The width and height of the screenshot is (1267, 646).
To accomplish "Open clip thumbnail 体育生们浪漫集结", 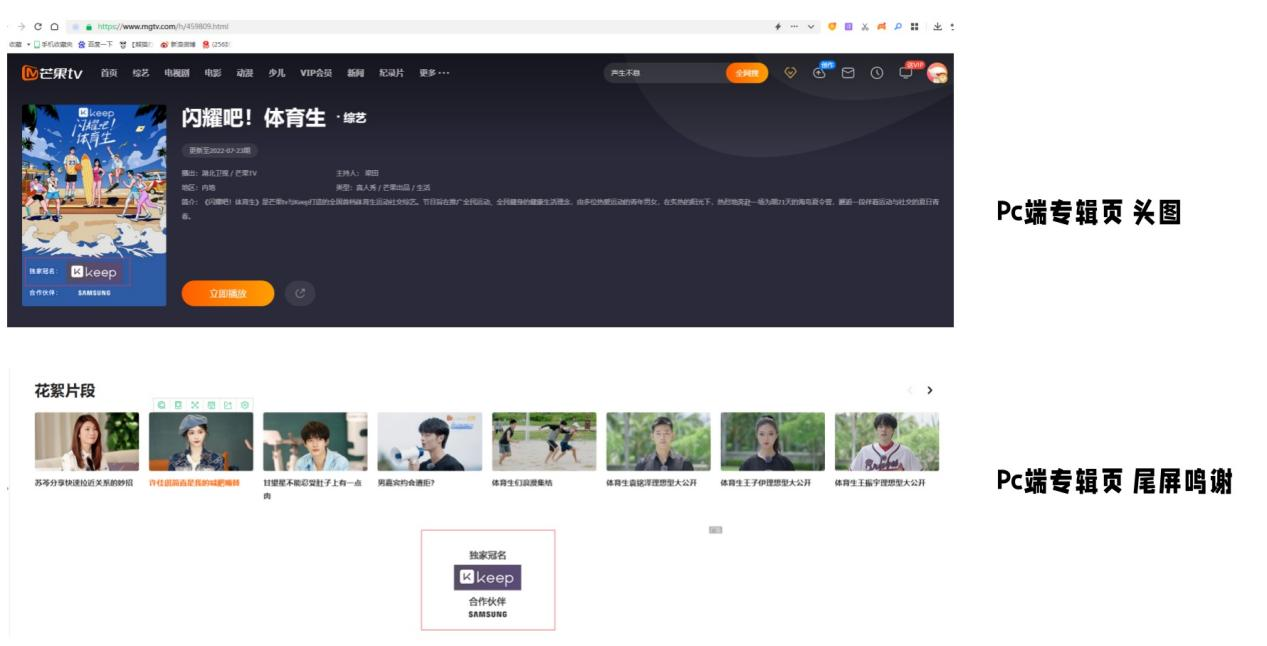I will point(544,441).
